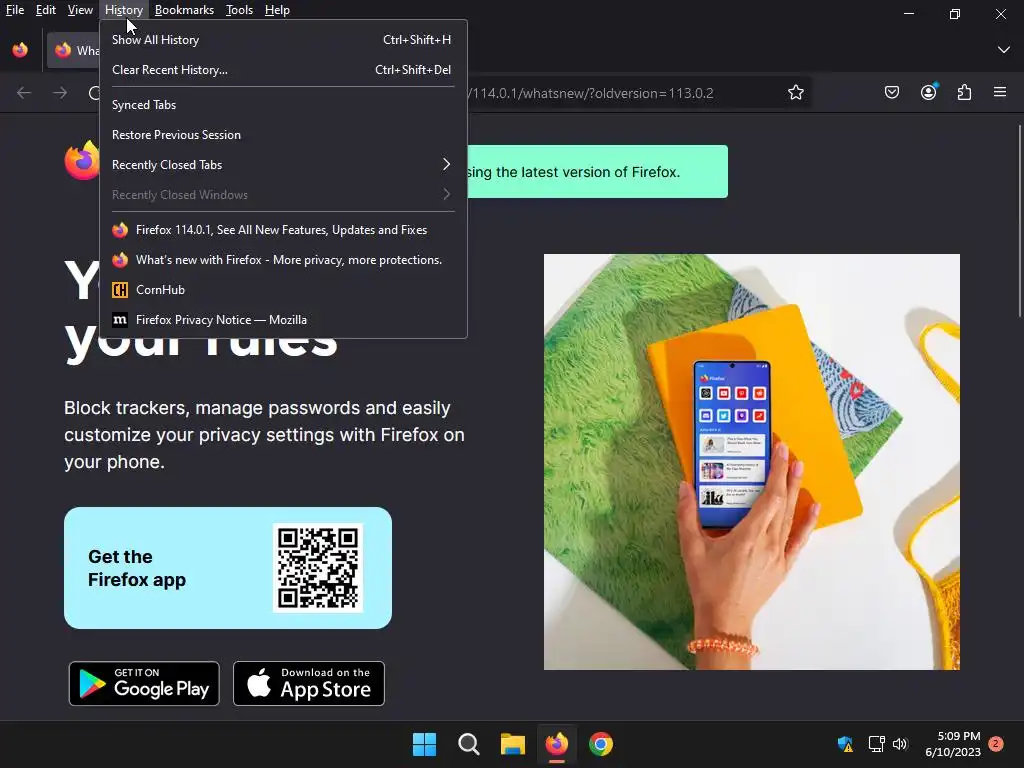Screen dimensions: 1024x768
Task: Launch Google Chrome from taskbar
Action: pyautogui.click(x=601, y=744)
